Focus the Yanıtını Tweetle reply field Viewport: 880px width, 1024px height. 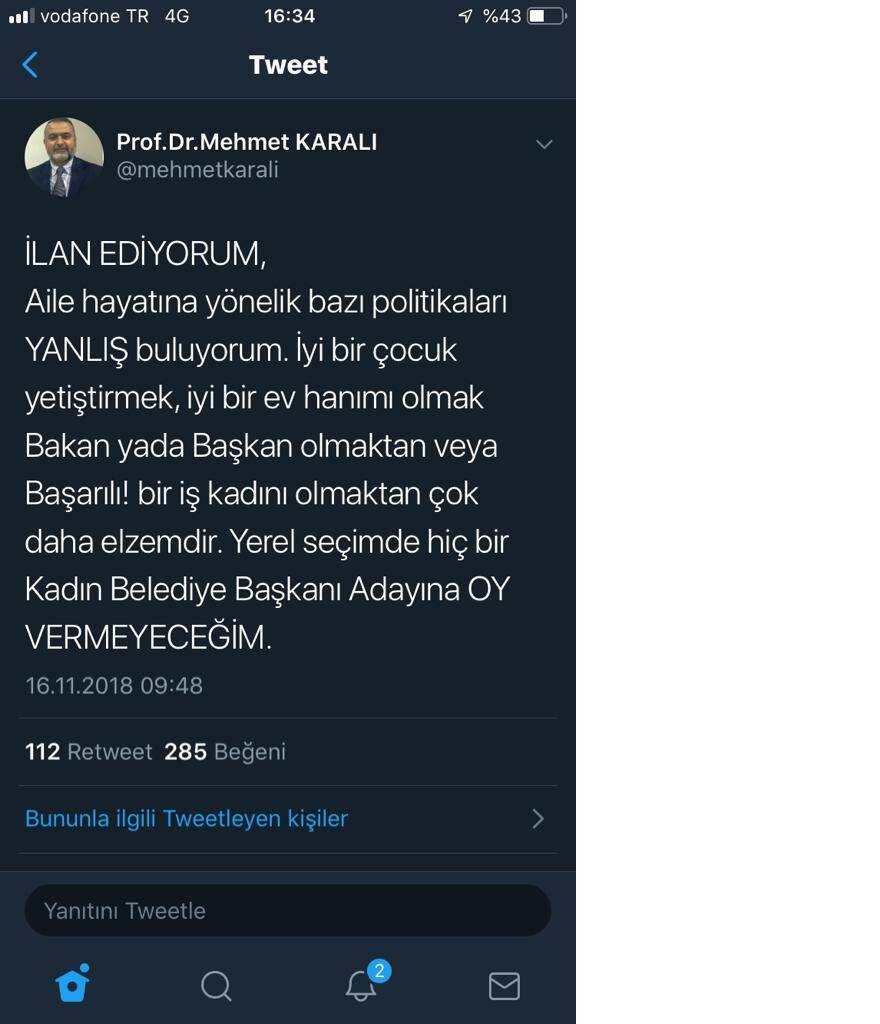[x=287, y=910]
